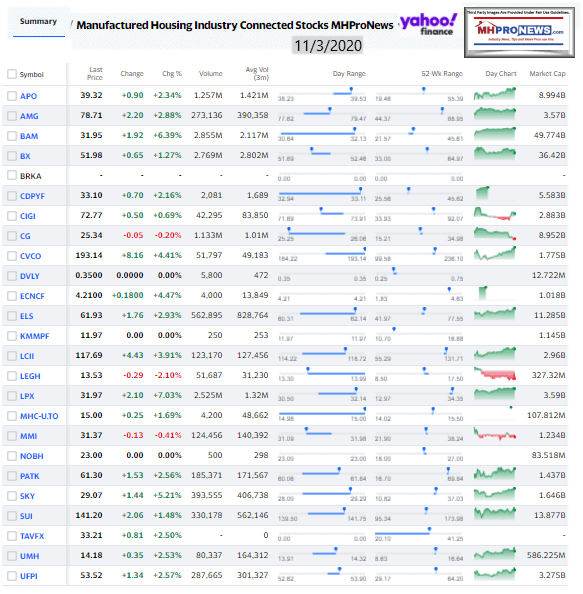Open the LEGH symbol link
Image resolution: width=583 pixels, height=594 pixels.
(30, 376)
